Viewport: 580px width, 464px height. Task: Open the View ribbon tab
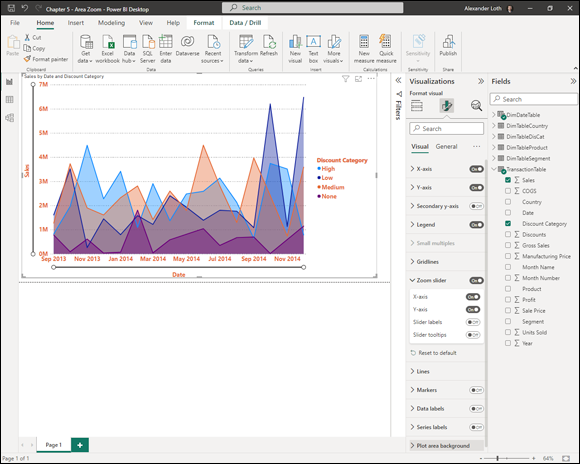pyautogui.click(x=146, y=23)
